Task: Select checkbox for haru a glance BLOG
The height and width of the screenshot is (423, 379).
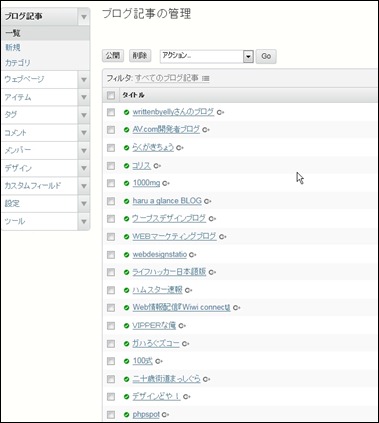Action: tap(111, 201)
